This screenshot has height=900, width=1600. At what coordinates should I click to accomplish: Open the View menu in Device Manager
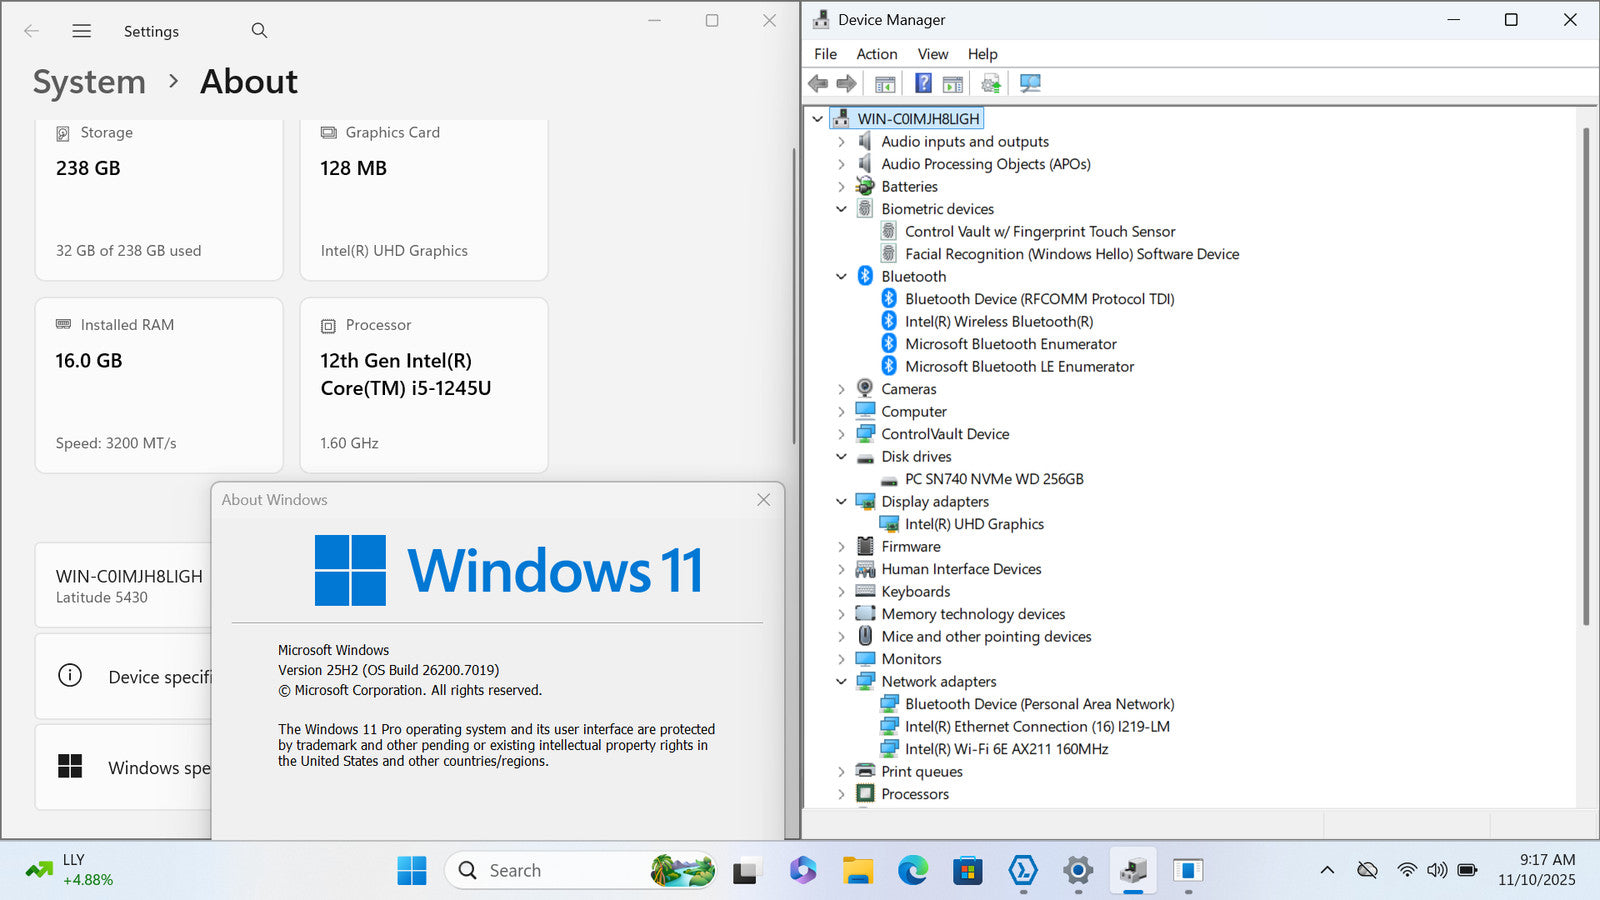(932, 54)
